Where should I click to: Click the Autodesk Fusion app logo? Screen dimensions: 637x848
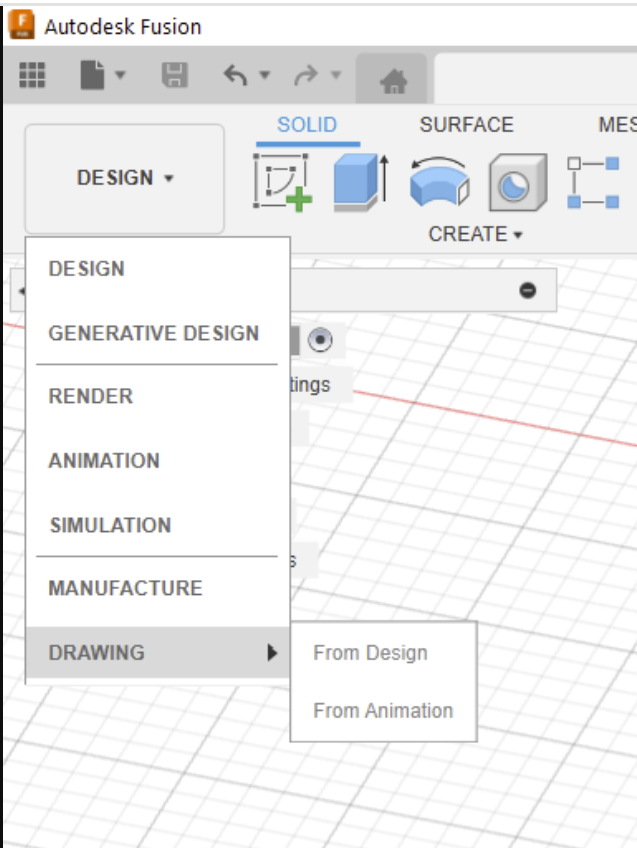point(22,26)
